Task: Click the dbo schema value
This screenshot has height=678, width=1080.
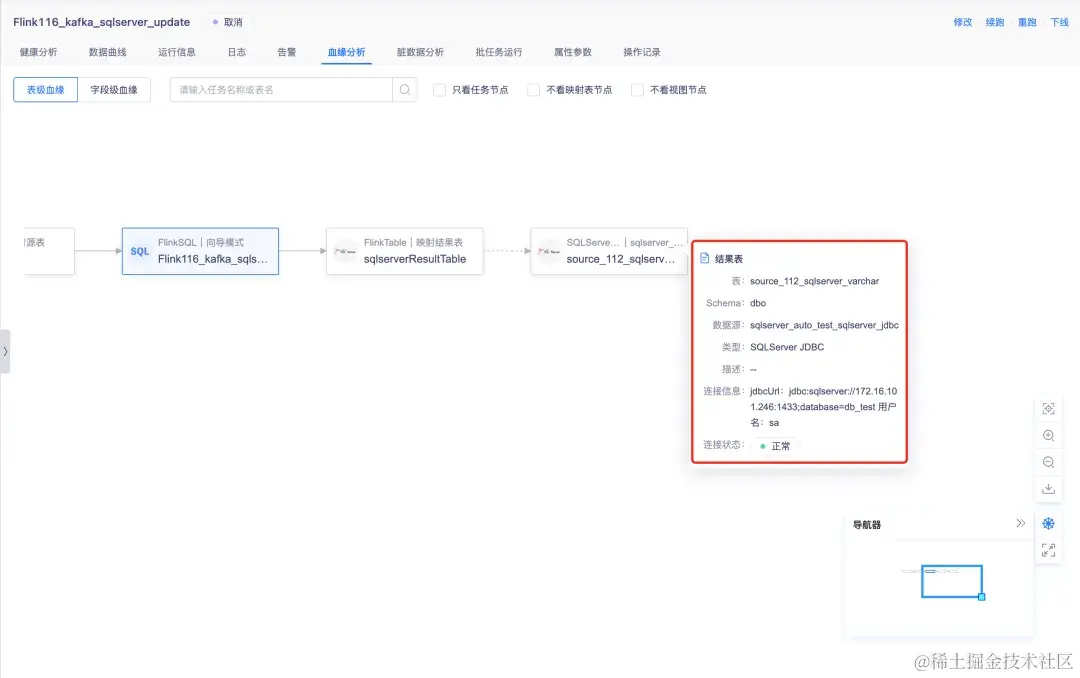Action: tap(758, 303)
